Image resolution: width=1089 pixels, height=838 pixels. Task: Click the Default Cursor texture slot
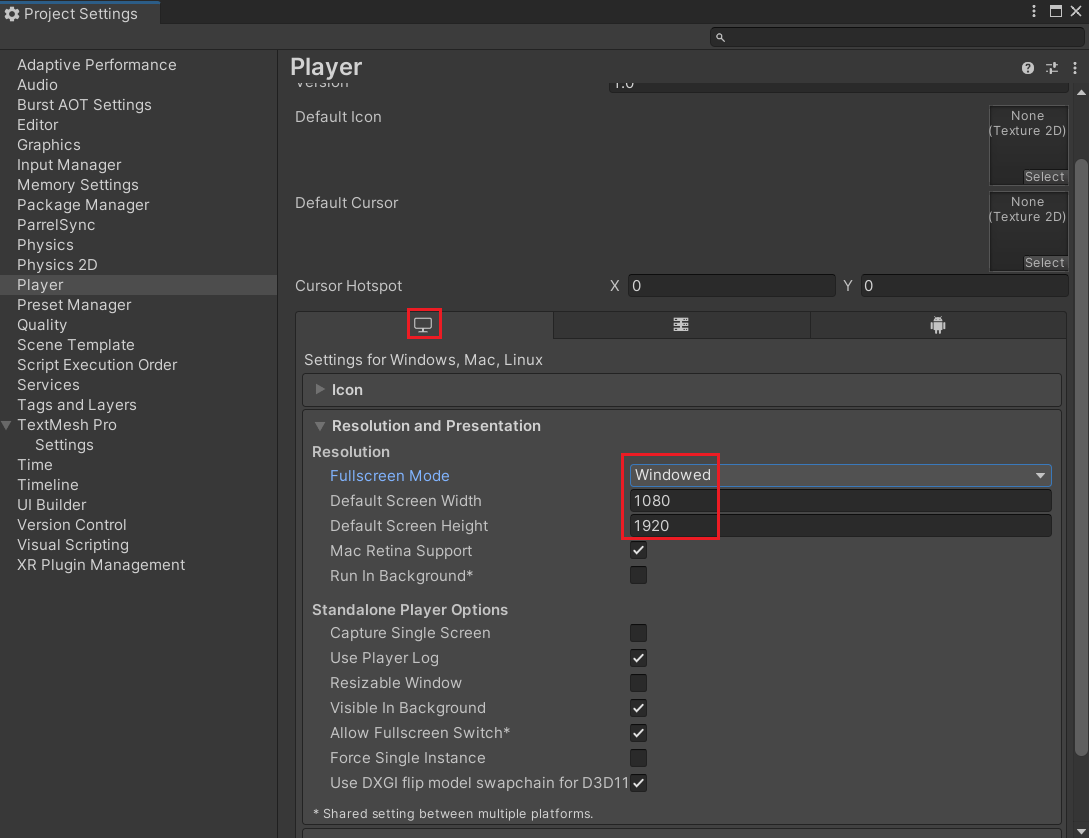(x=1028, y=231)
